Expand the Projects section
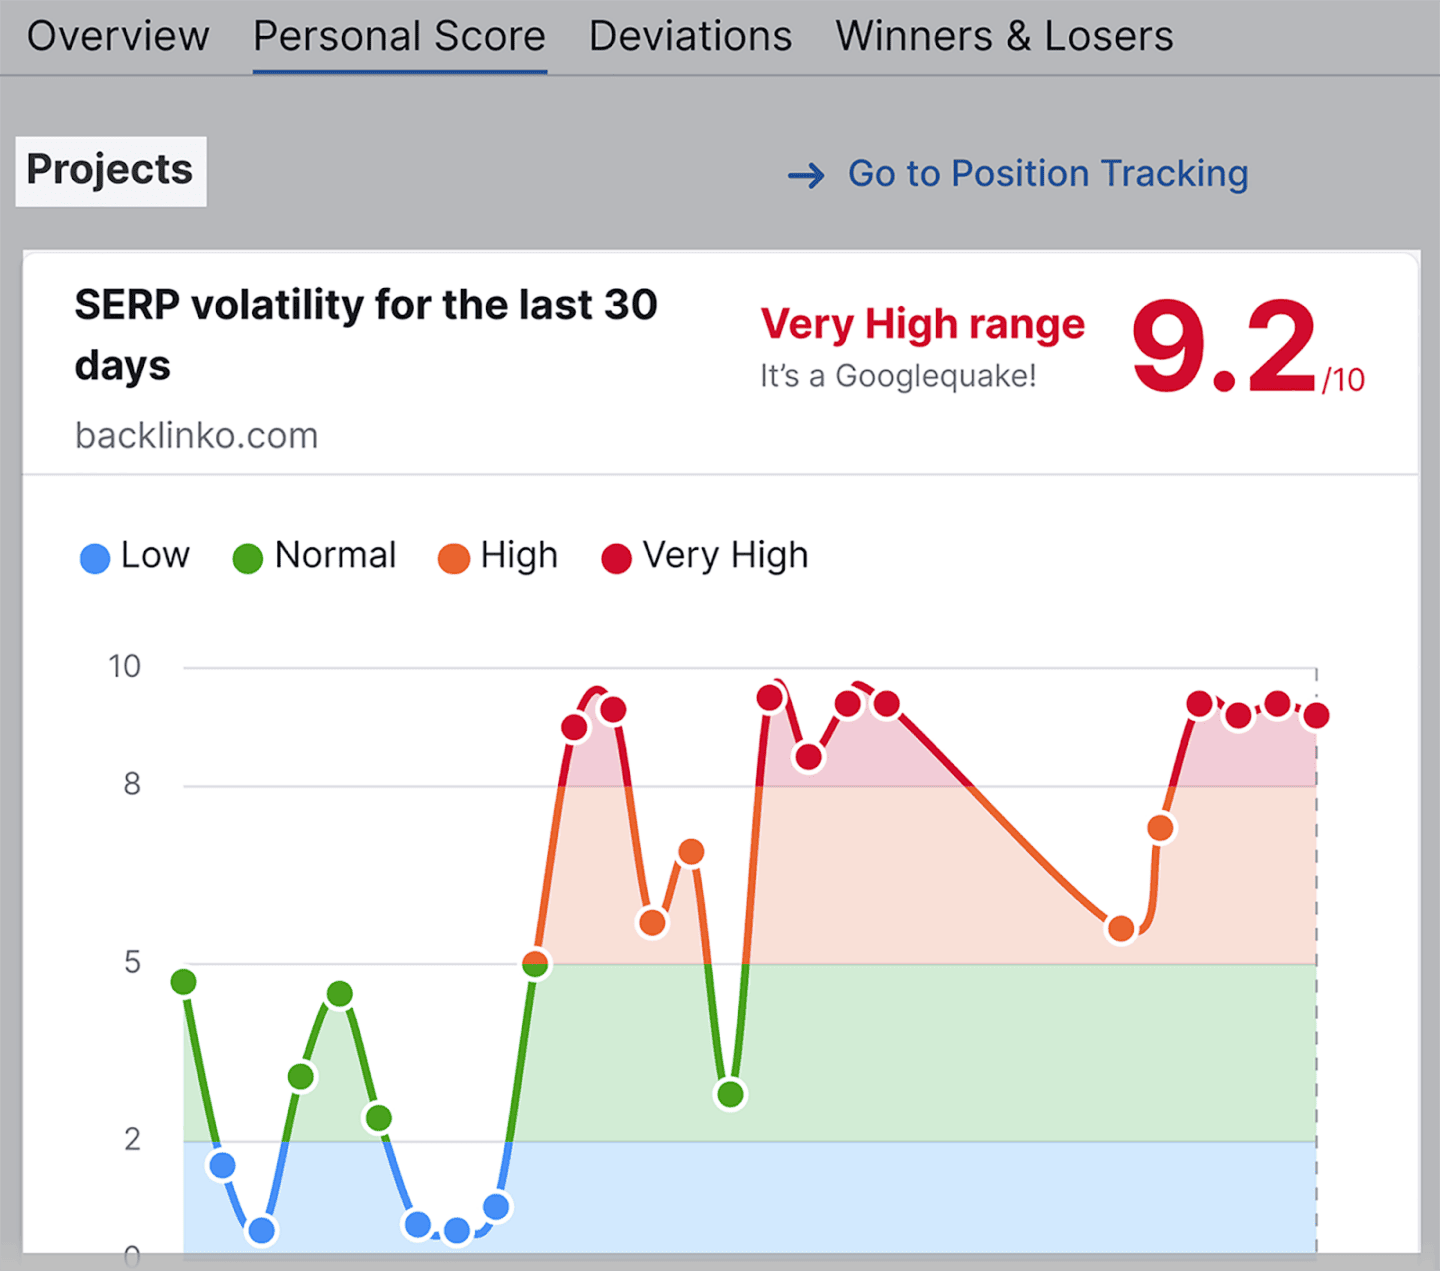 point(110,170)
